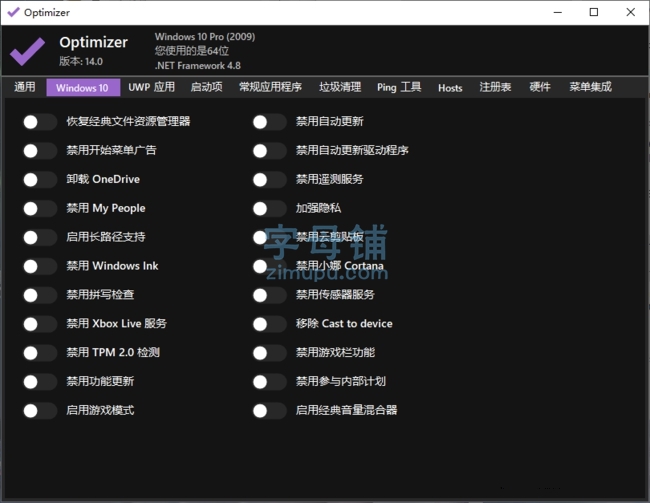The image size is (650, 503).
Task: Switch on 加强隐私 toggle
Action: 269,209
